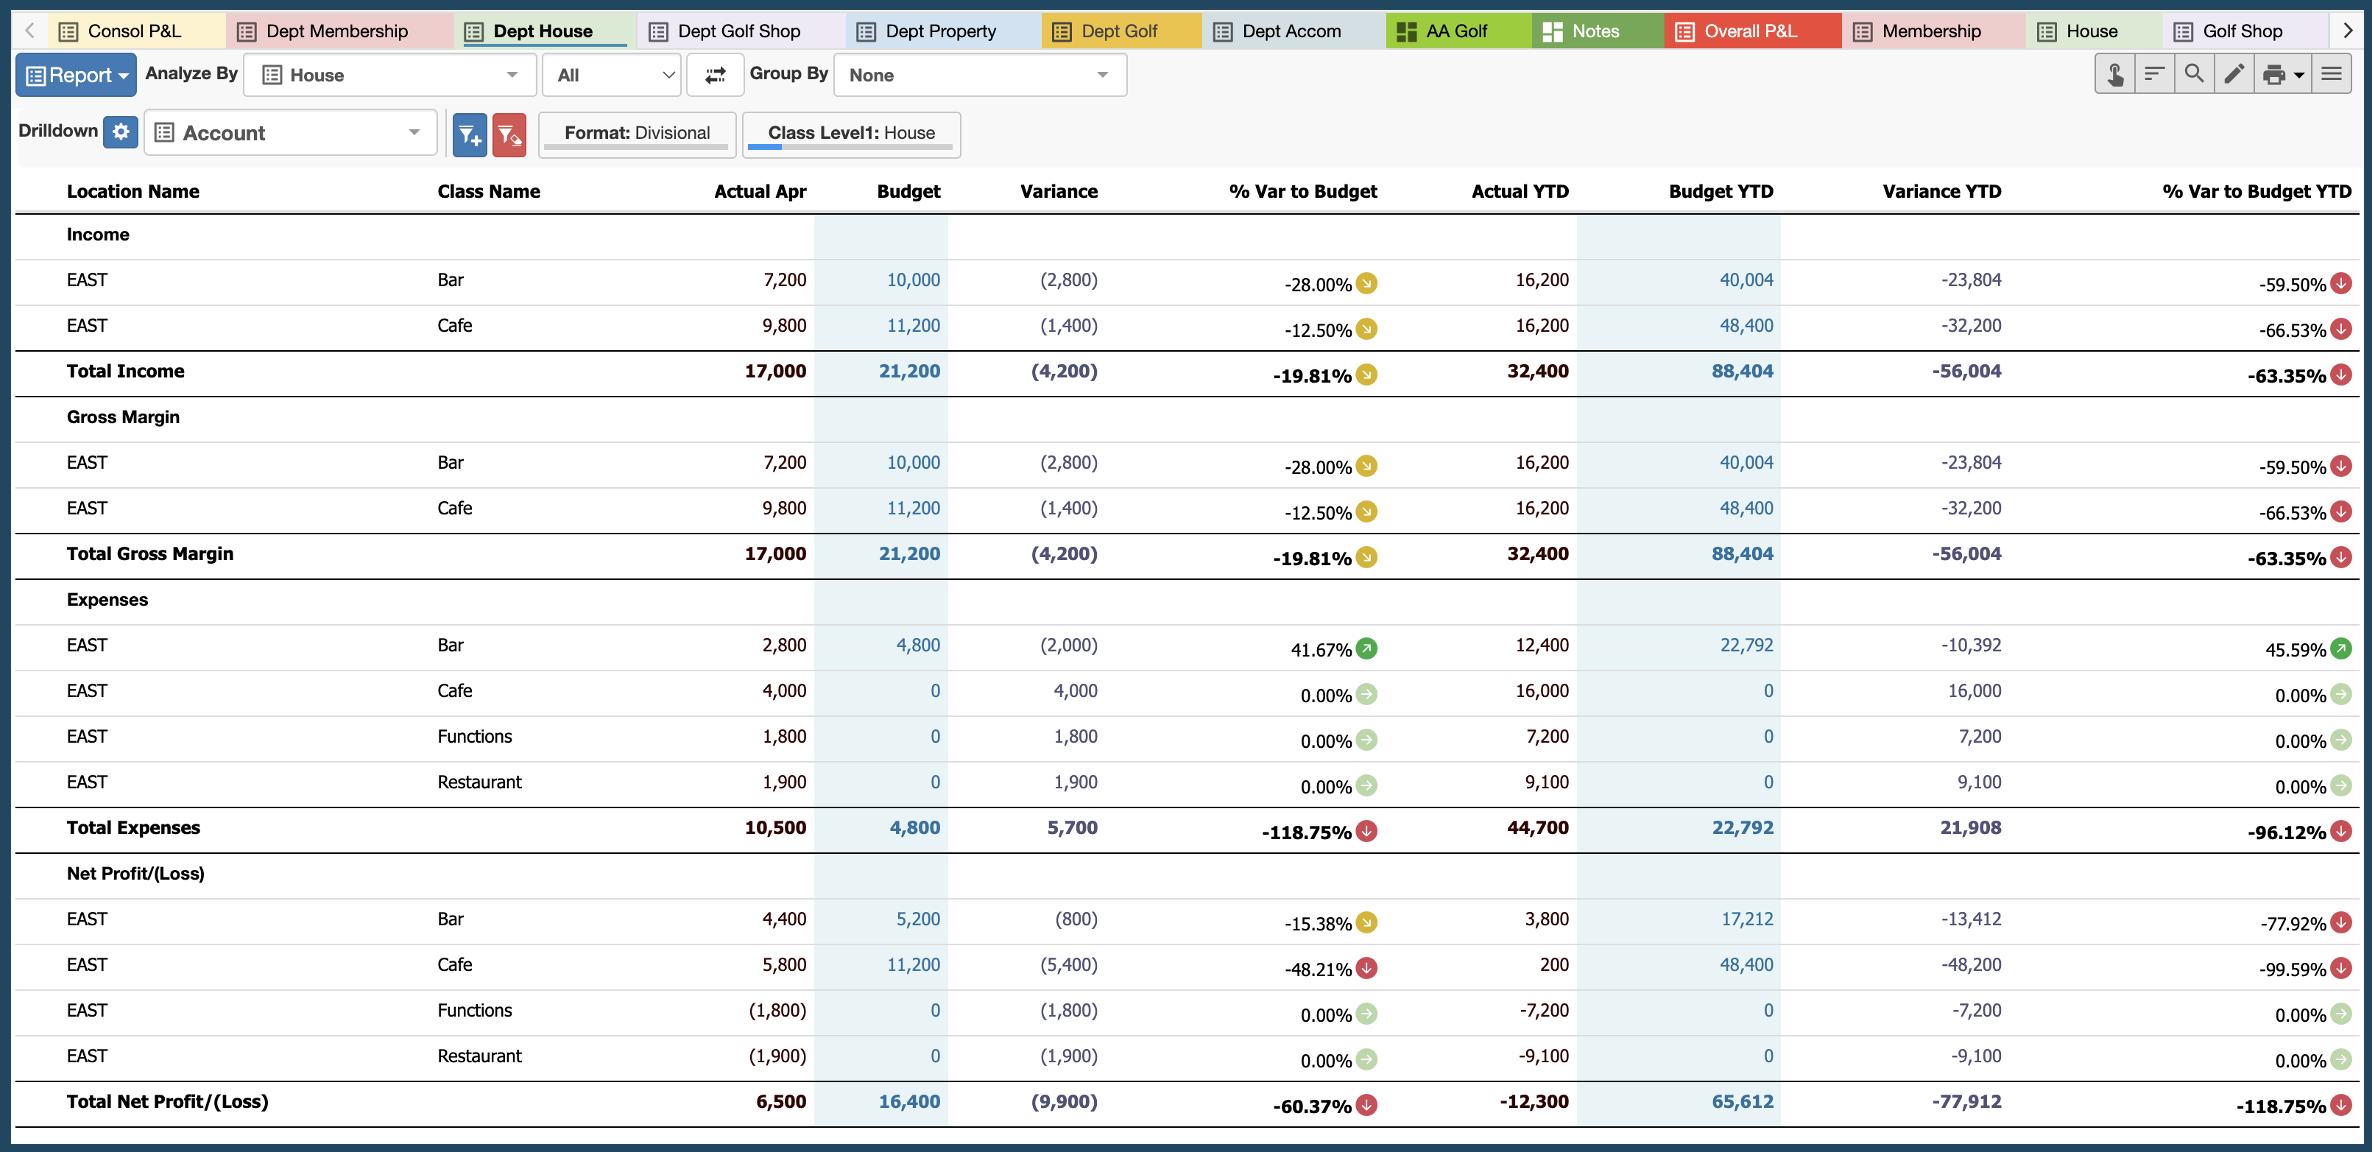Click the printer icon
Screen dimensions: 2372x1152
tap(2273, 75)
